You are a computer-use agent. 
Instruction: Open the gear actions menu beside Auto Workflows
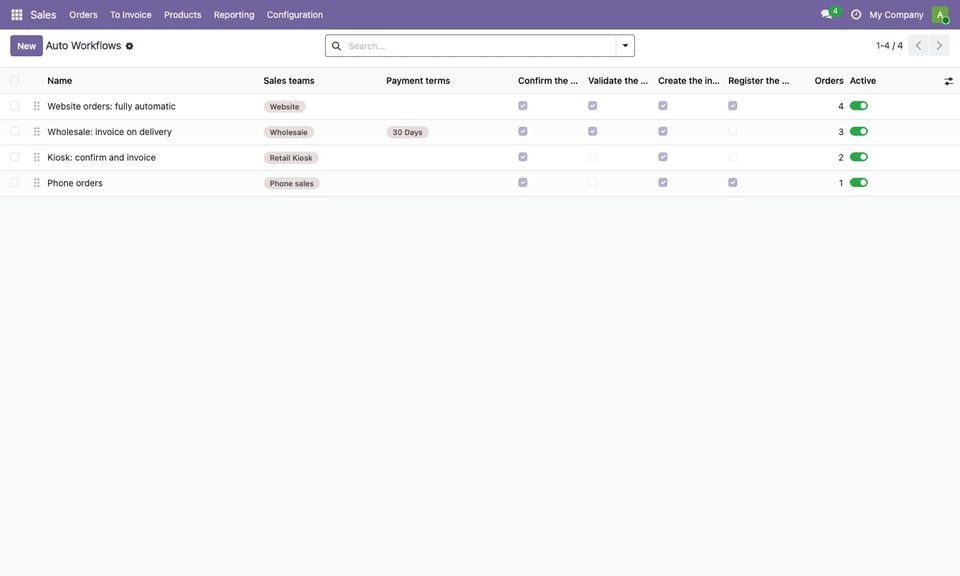[x=129, y=46]
